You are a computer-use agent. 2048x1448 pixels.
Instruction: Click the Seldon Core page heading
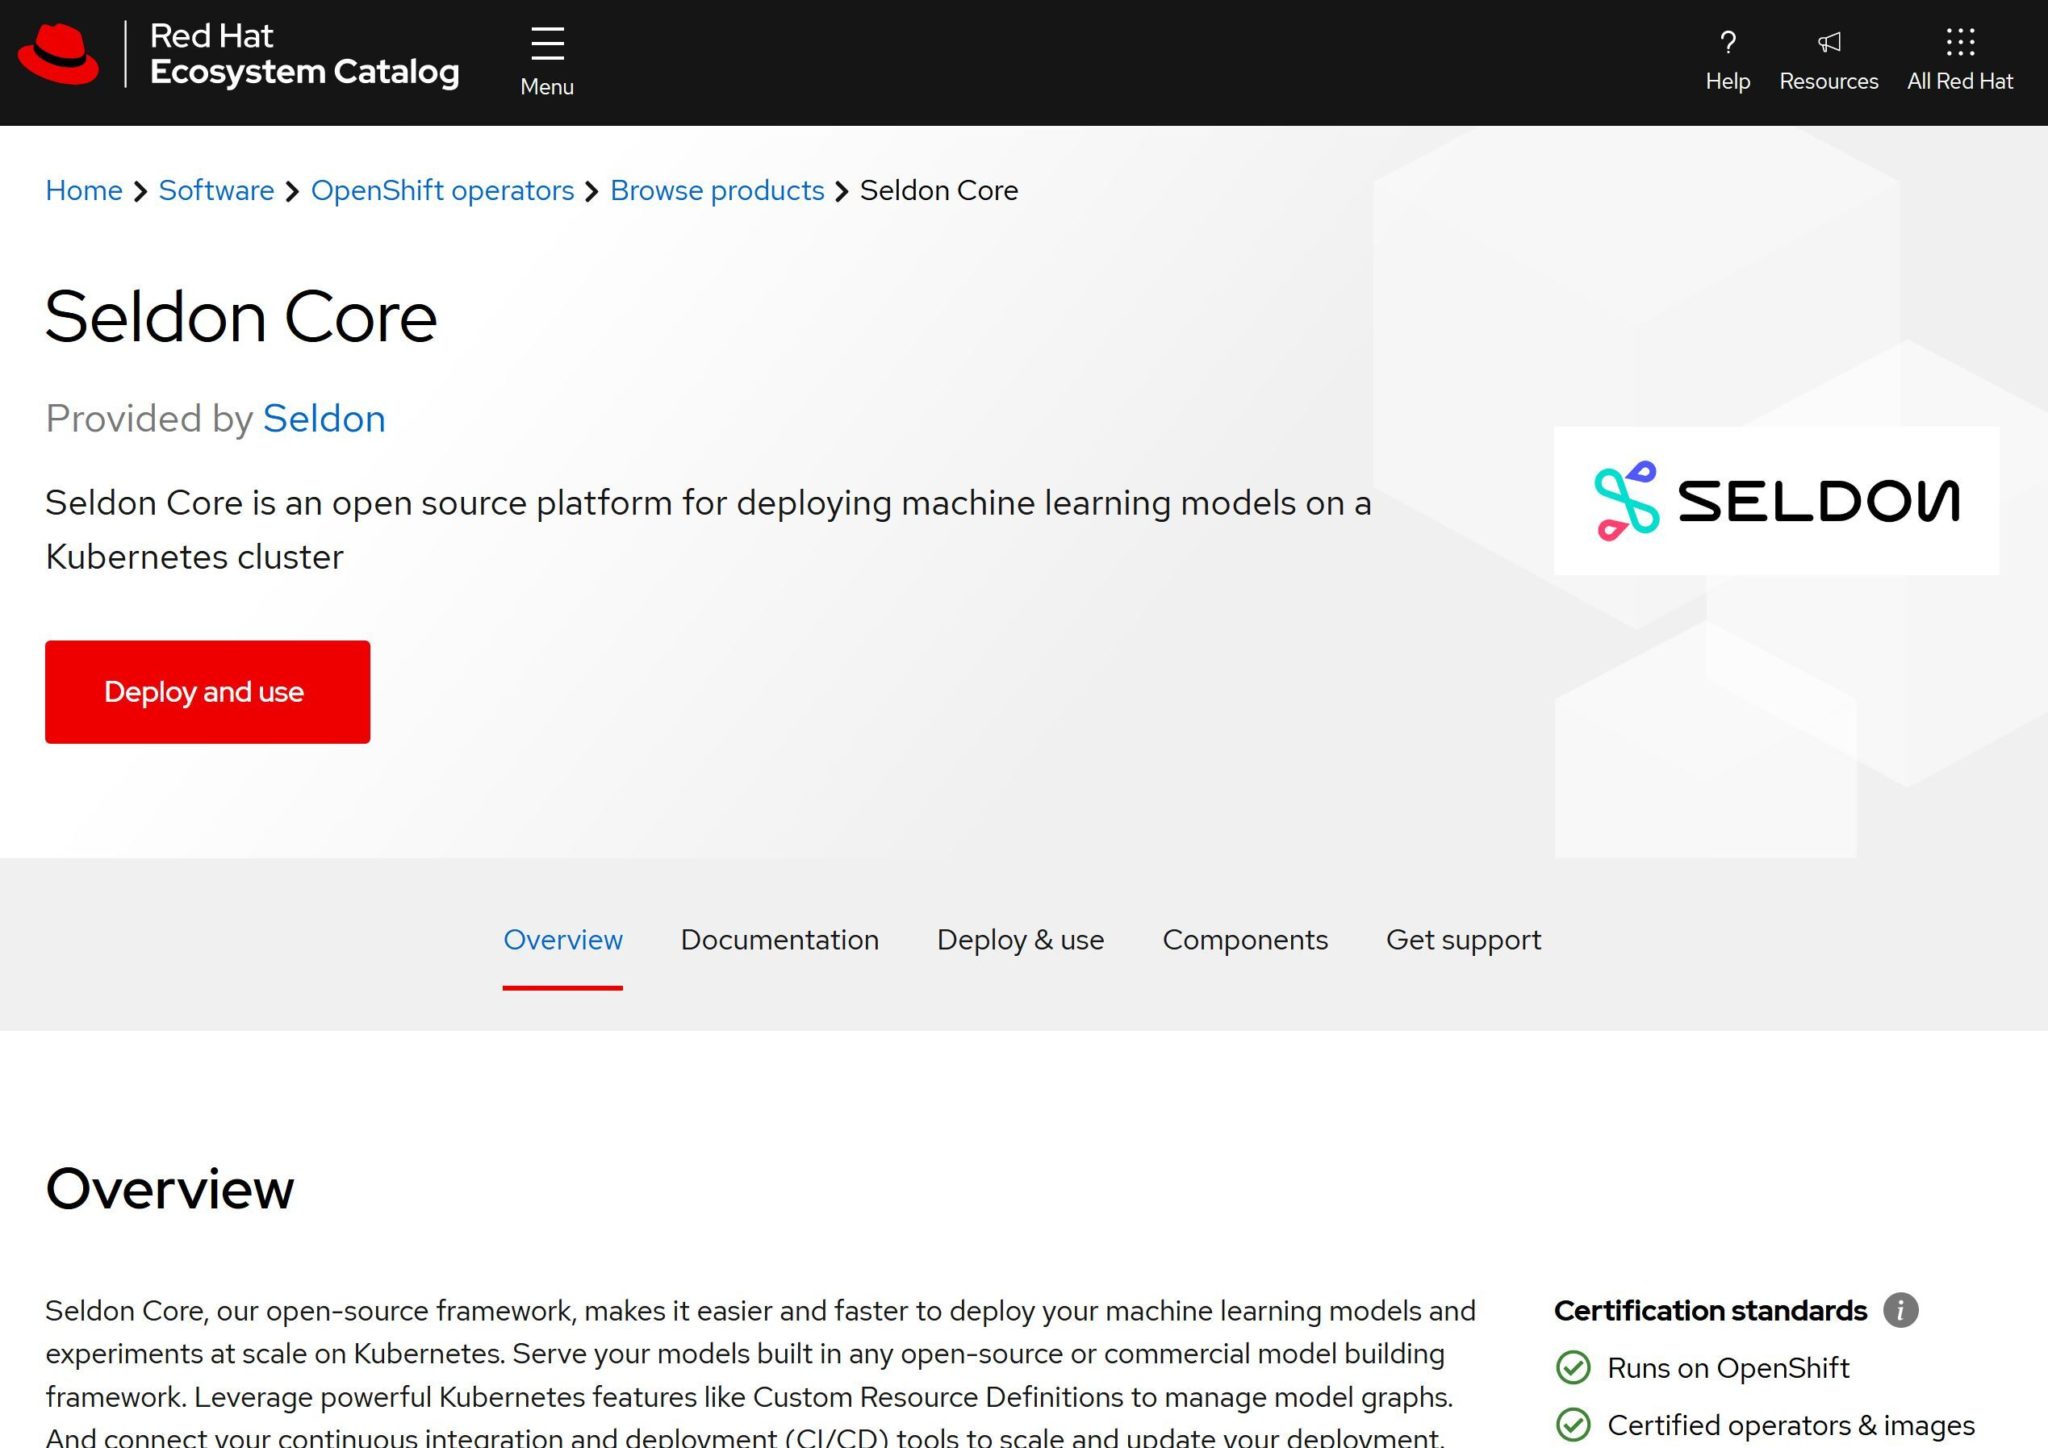tap(241, 317)
